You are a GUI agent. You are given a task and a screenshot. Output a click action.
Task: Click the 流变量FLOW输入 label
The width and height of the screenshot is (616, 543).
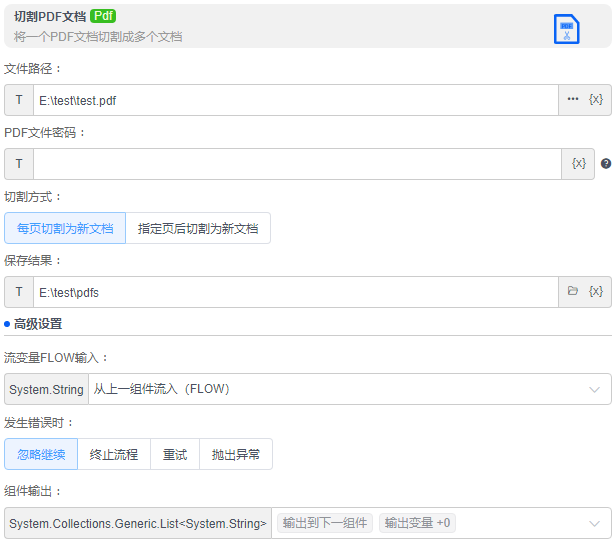(x=55, y=358)
